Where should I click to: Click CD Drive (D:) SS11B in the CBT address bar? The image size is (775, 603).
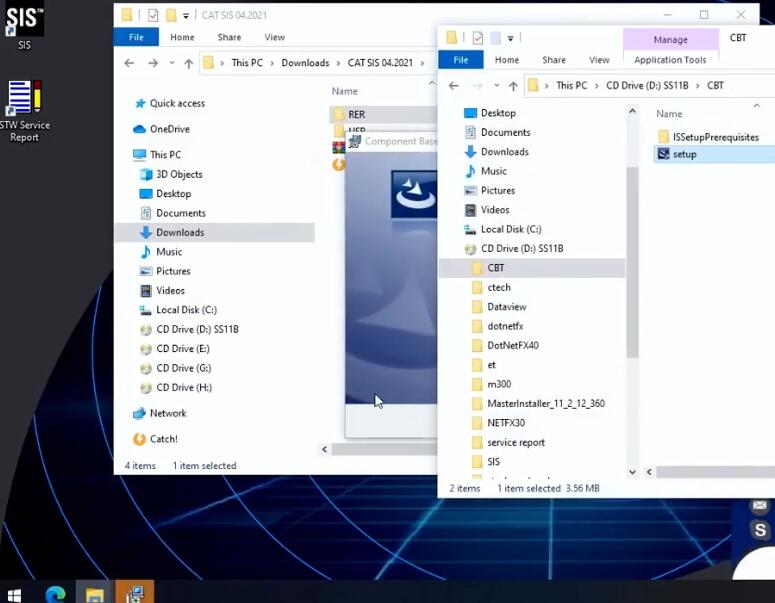tap(647, 86)
